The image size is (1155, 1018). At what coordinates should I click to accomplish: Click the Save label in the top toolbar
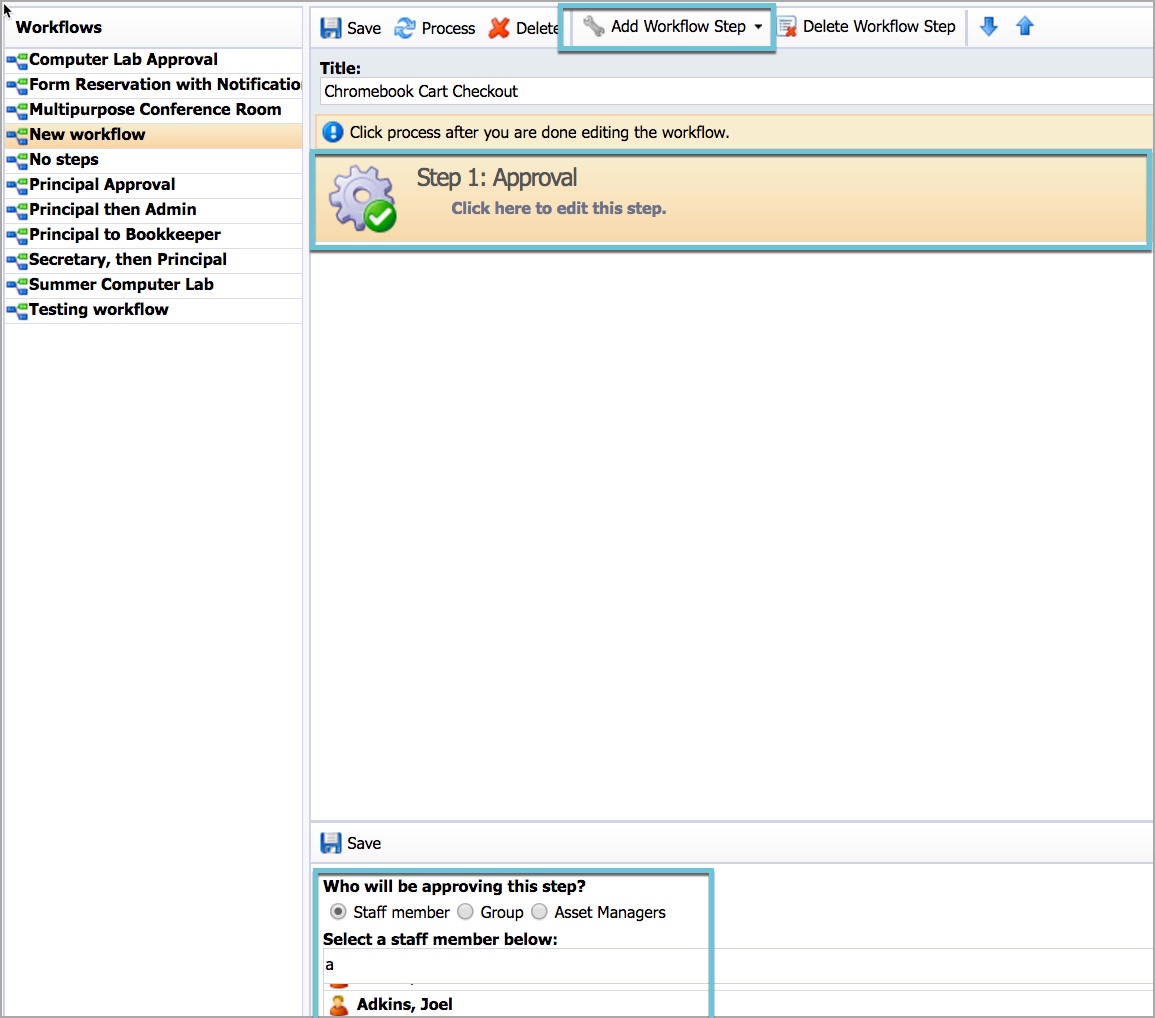pyautogui.click(x=364, y=29)
